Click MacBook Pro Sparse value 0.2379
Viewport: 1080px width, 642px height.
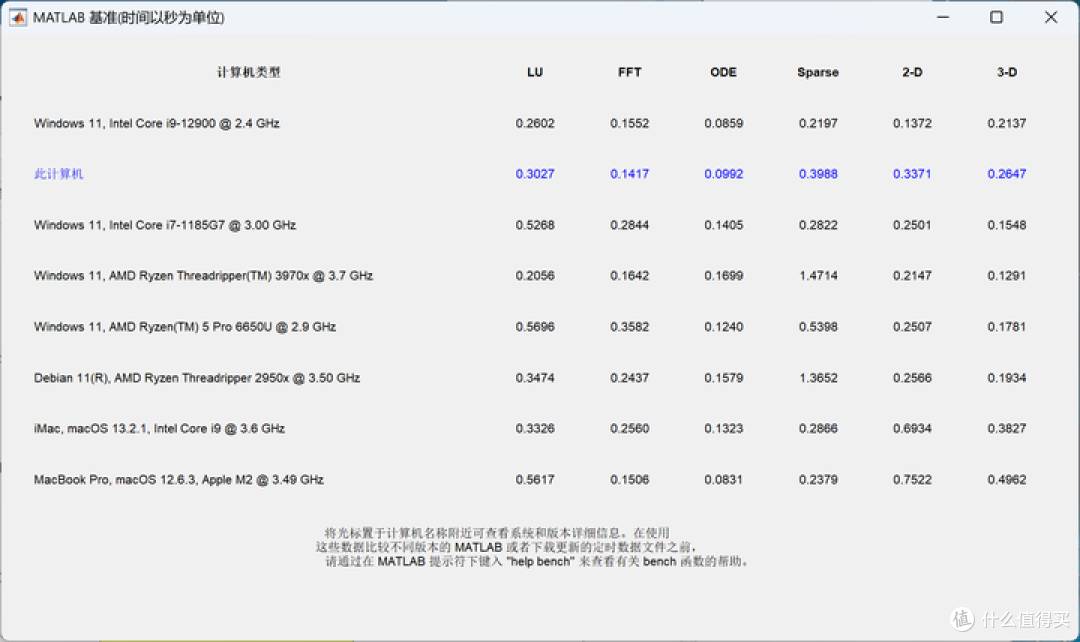pyautogui.click(x=818, y=479)
